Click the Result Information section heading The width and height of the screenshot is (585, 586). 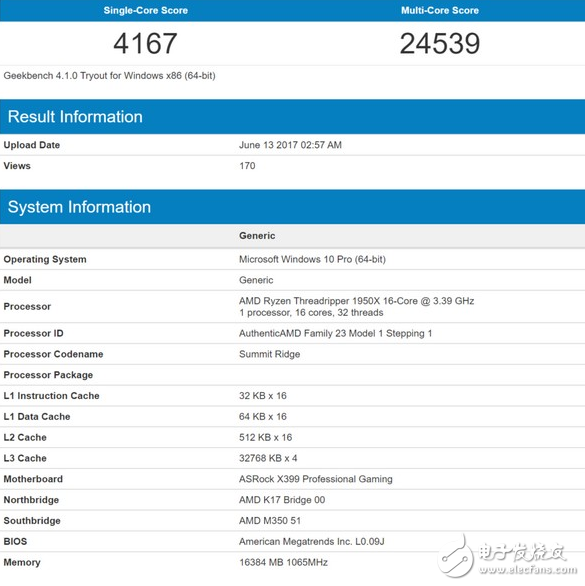coord(75,117)
